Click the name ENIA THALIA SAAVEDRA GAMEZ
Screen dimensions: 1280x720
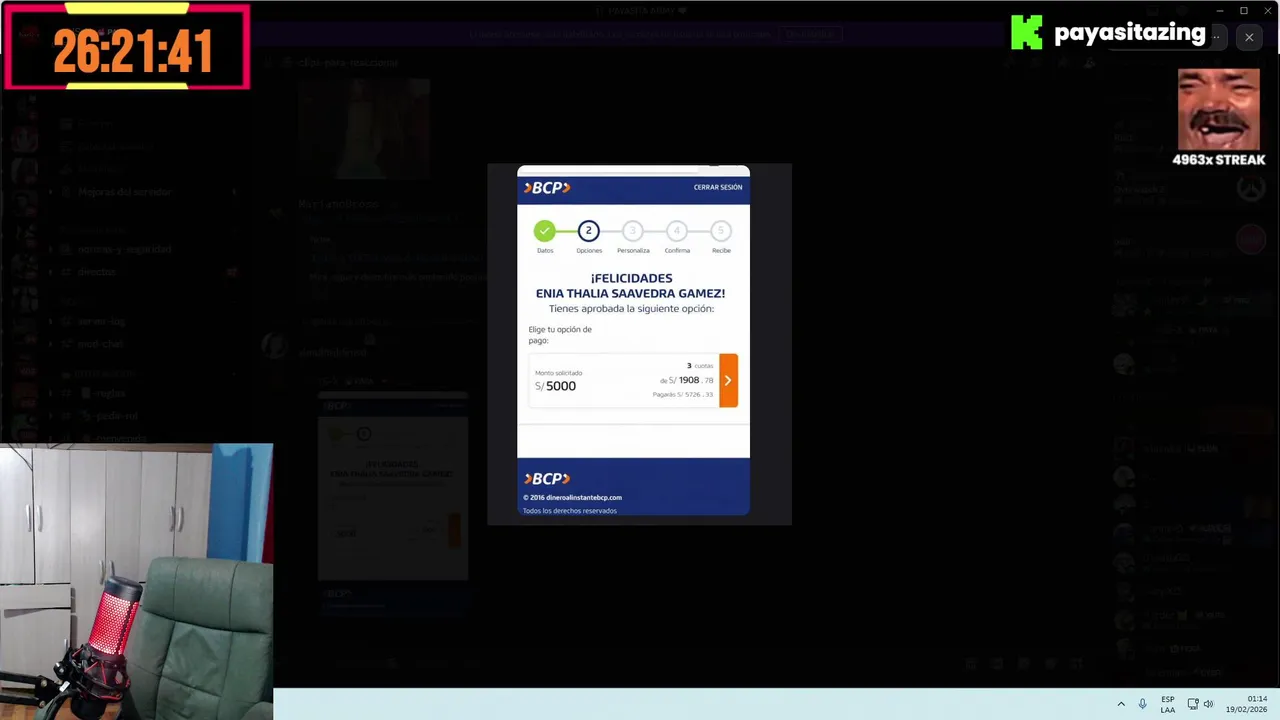(x=630, y=293)
